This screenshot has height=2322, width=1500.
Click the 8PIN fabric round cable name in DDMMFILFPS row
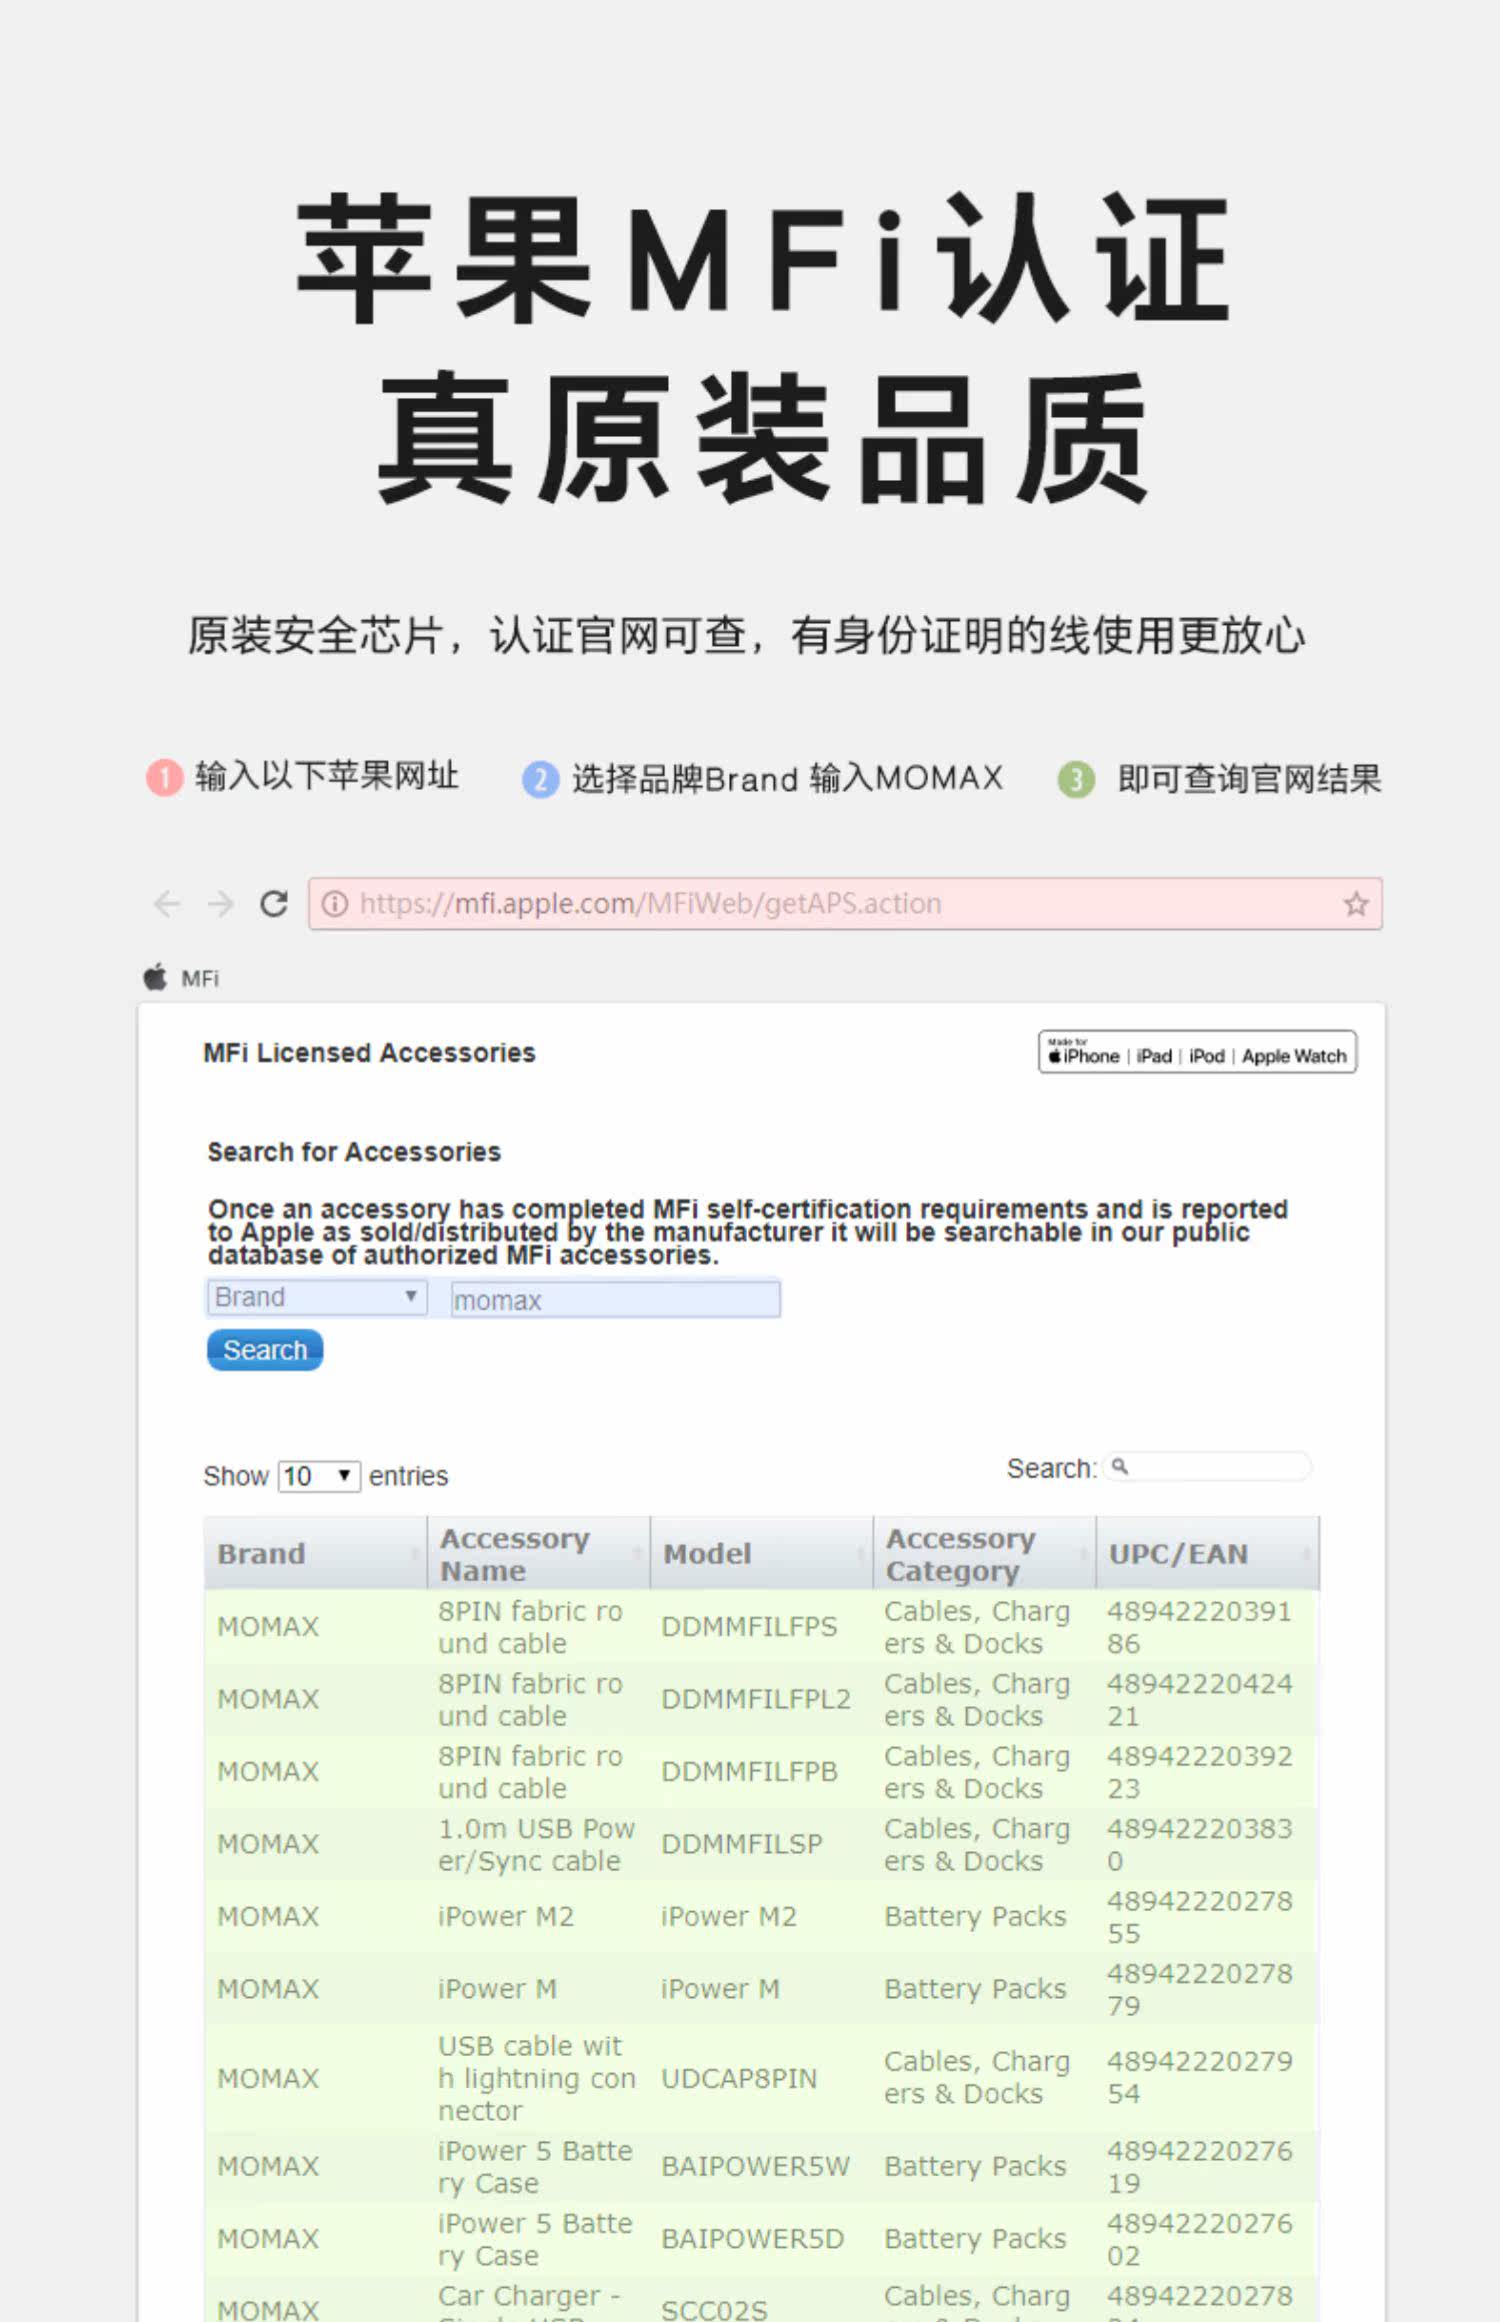tap(530, 1627)
